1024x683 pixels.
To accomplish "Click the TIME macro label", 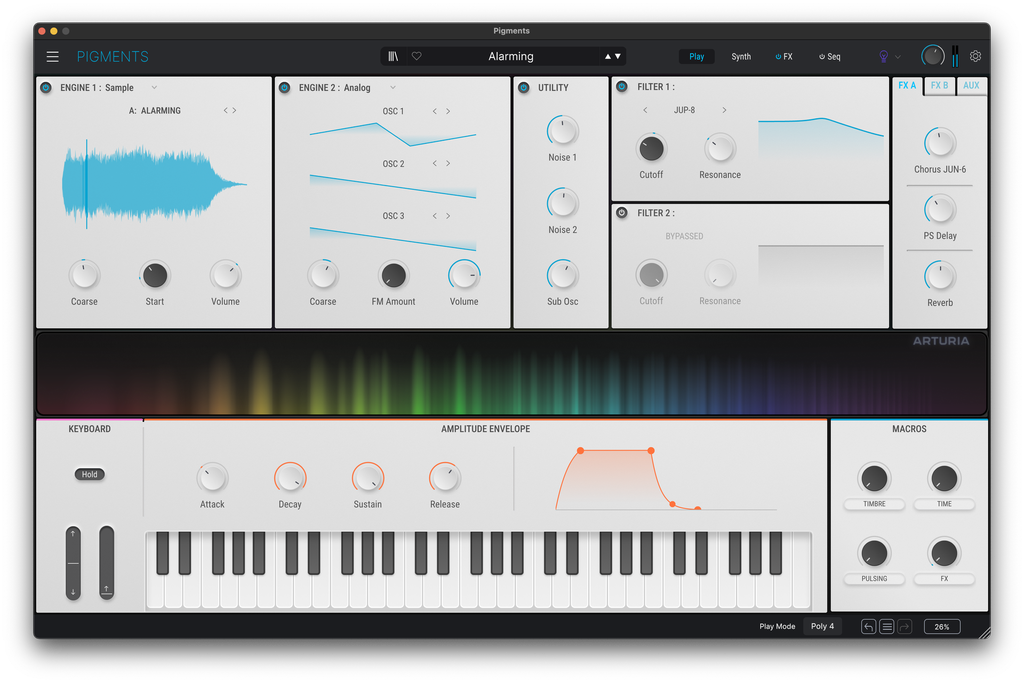I will pos(944,504).
